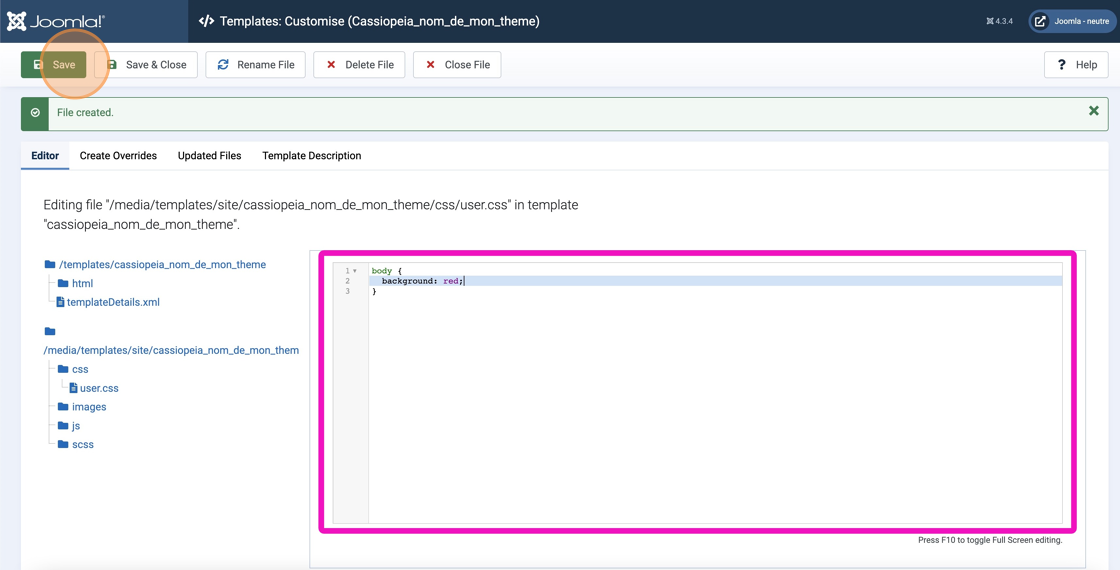Fold code at line 1 arrow
This screenshot has width=1120, height=570.
pos(355,271)
